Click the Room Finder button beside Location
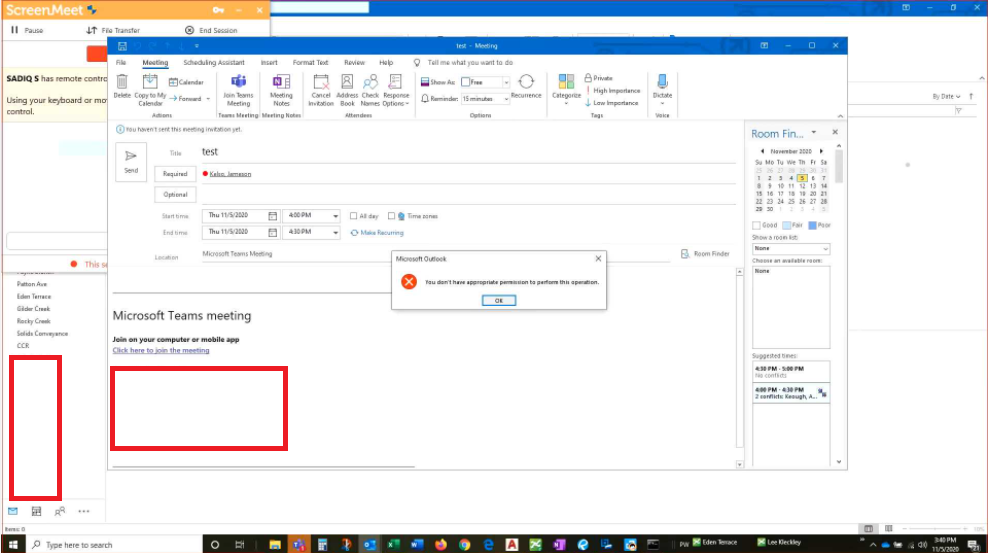 [705, 253]
